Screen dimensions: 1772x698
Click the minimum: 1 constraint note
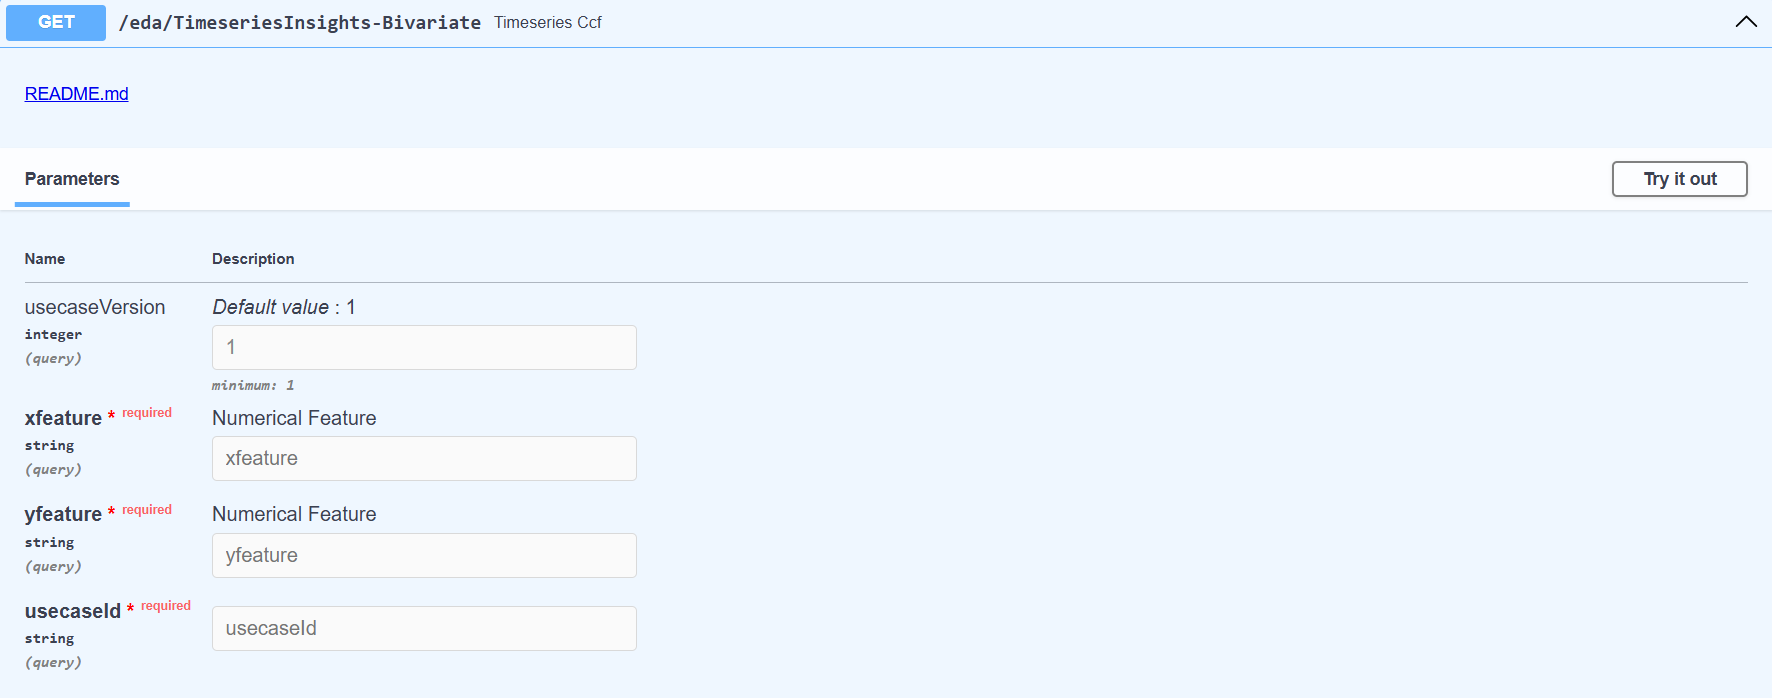tap(253, 385)
